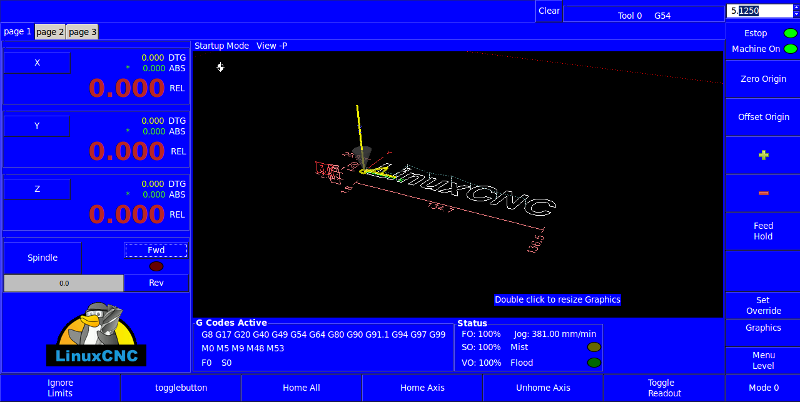Start spindle reverse with Rev
800x402 pixels.
156,283
